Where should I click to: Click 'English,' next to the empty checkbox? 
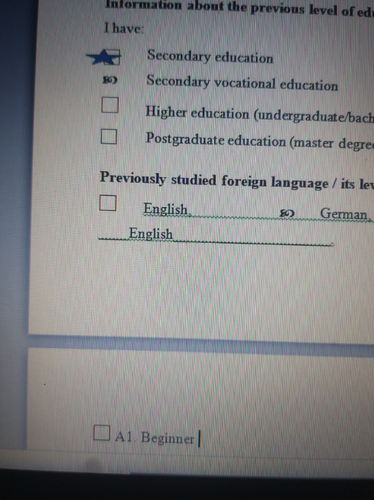[167, 209]
